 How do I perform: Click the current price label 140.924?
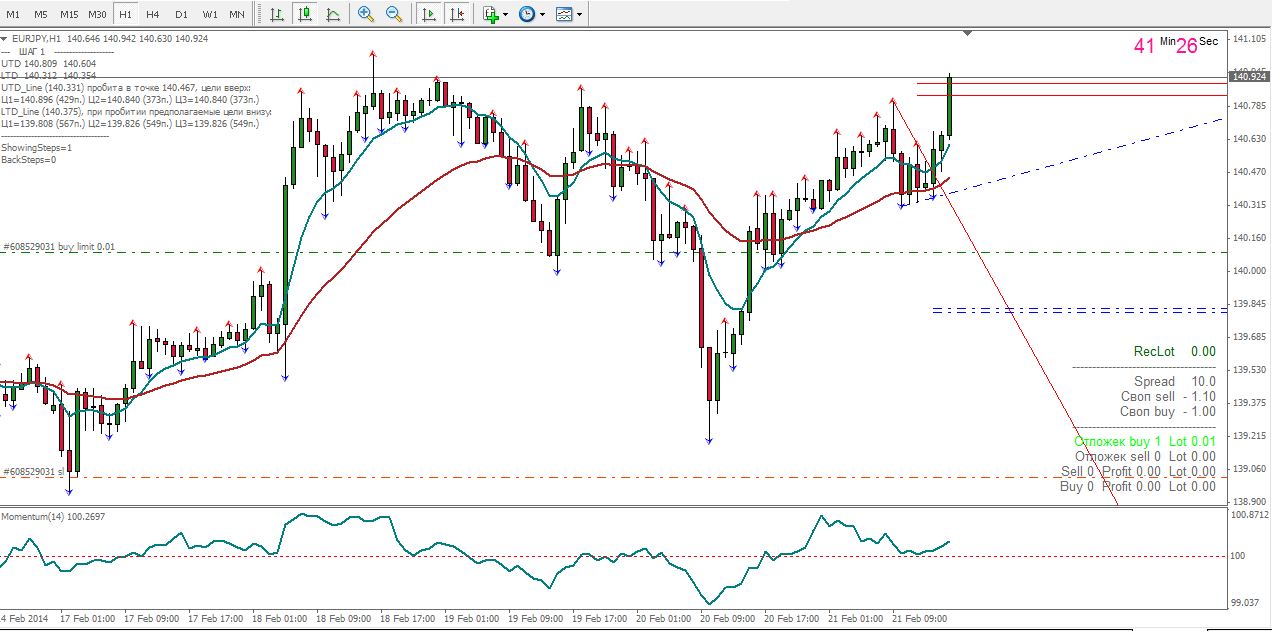1250,77
